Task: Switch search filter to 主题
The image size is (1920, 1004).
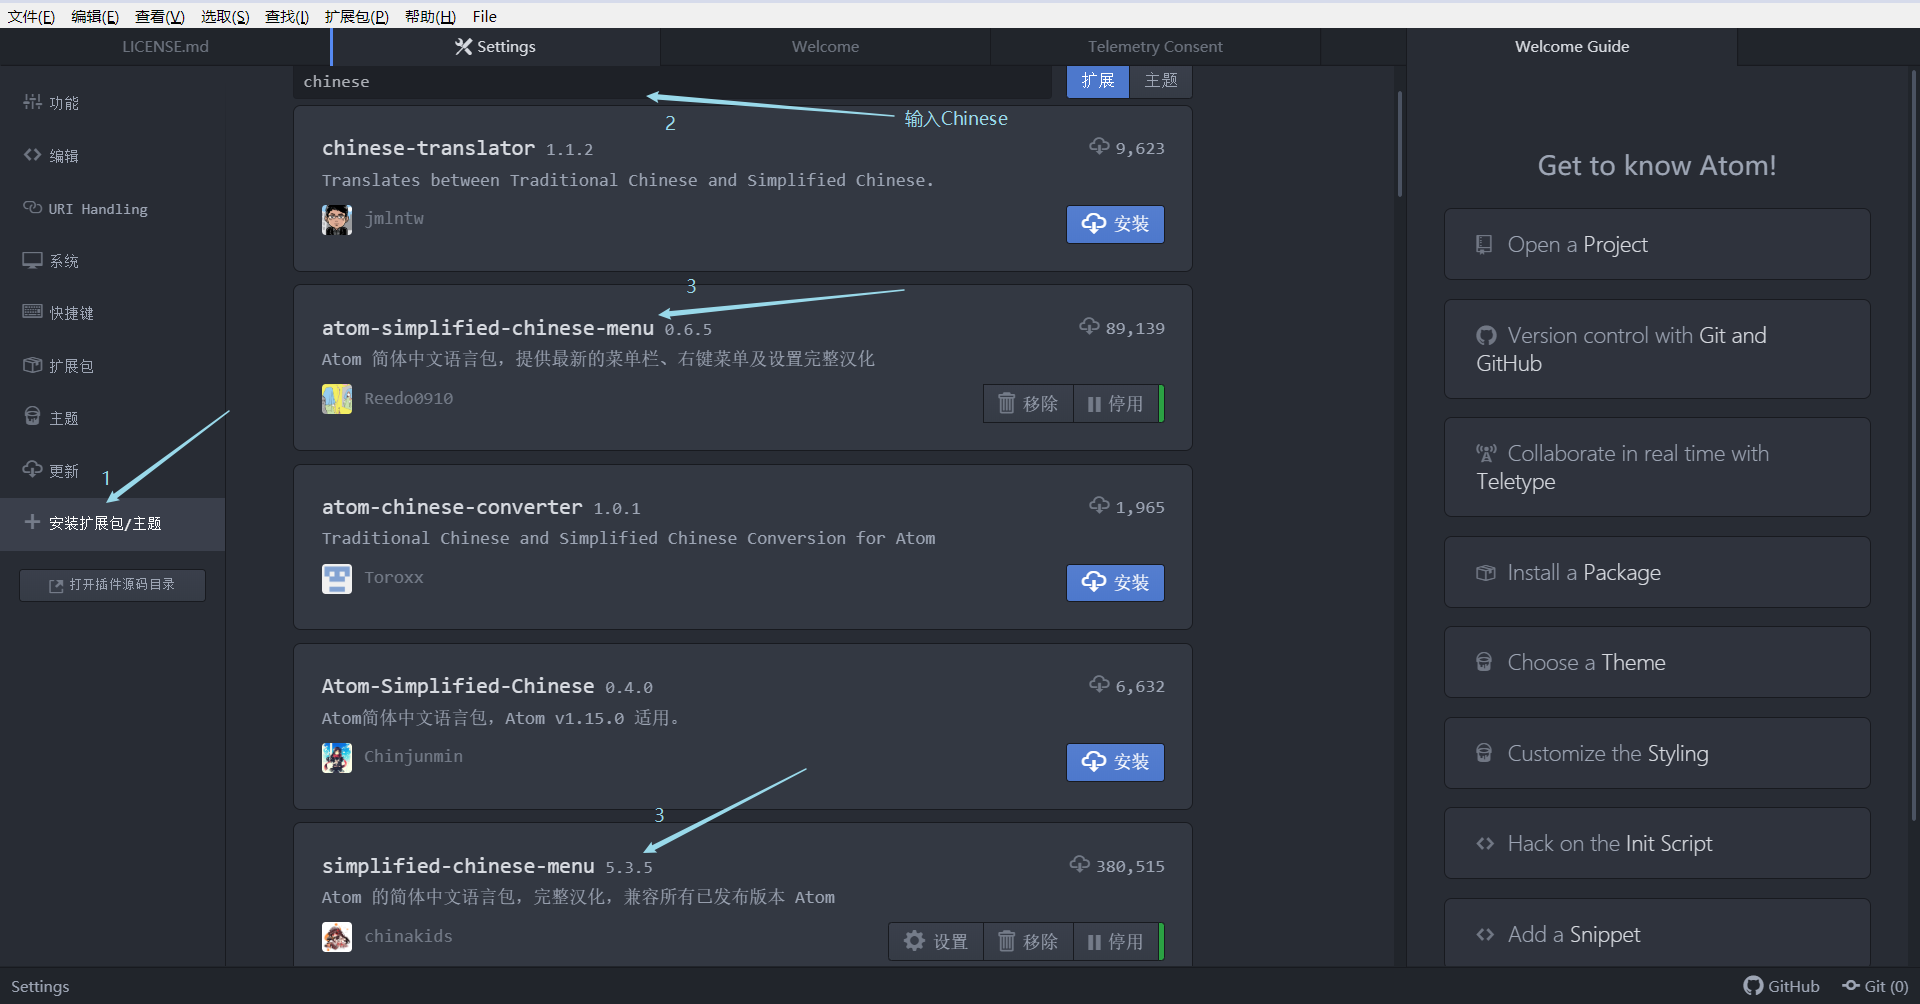Action: click(x=1161, y=81)
